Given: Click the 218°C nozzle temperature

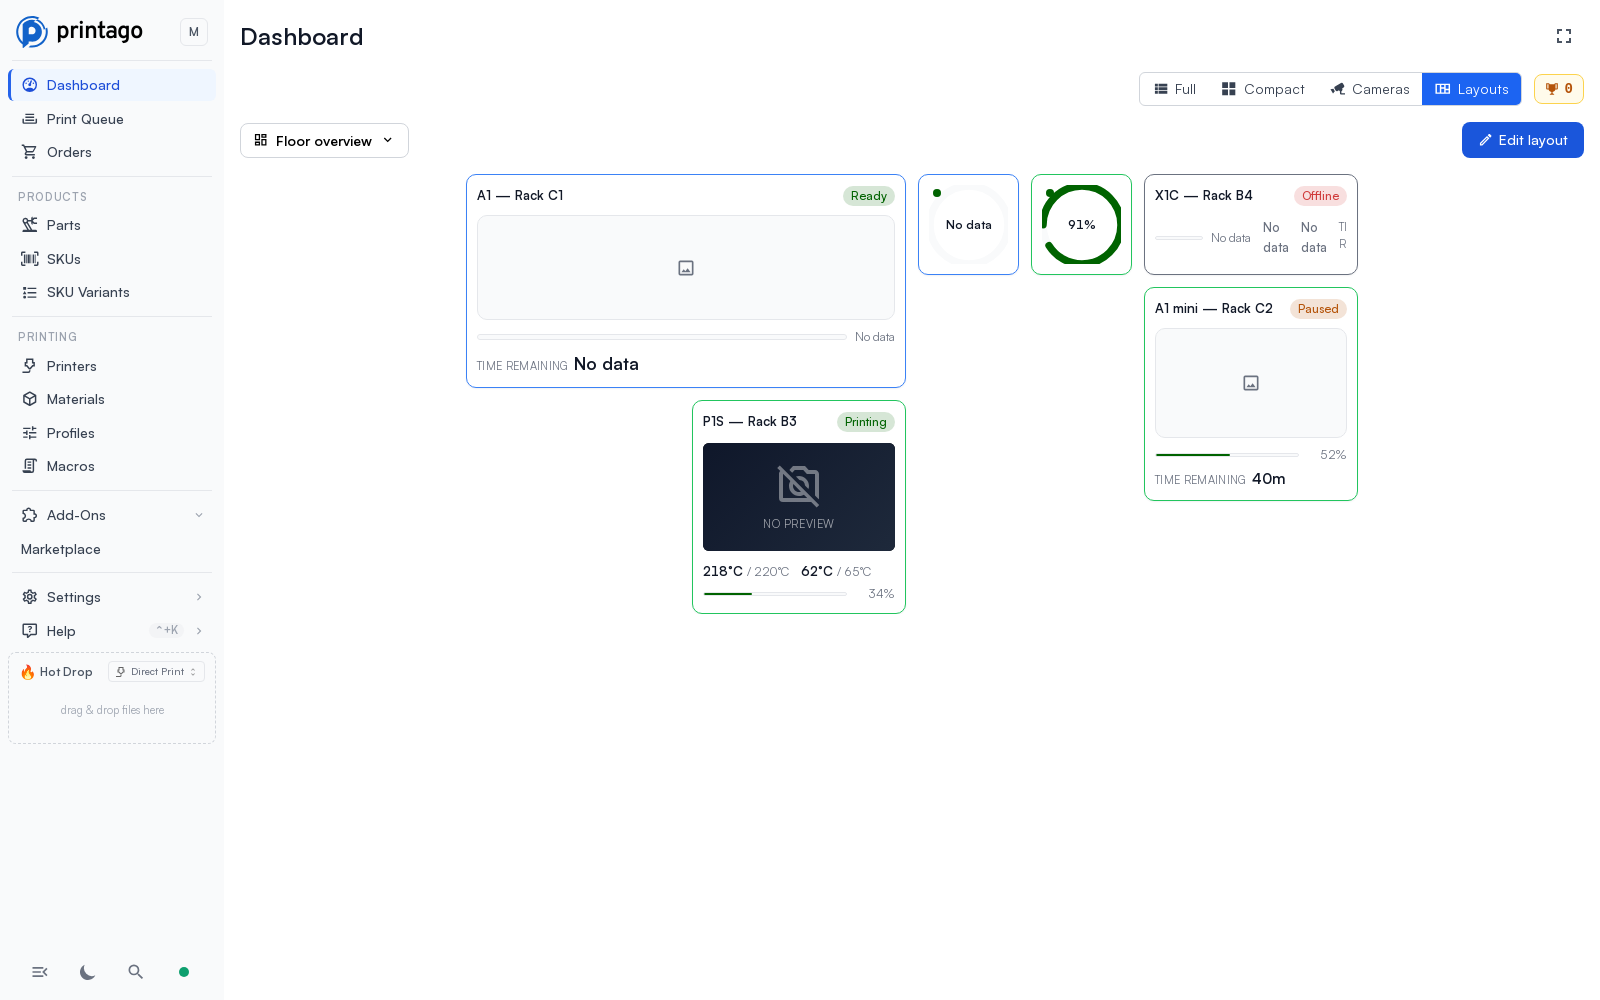Looking at the screenshot, I should (723, 571).
